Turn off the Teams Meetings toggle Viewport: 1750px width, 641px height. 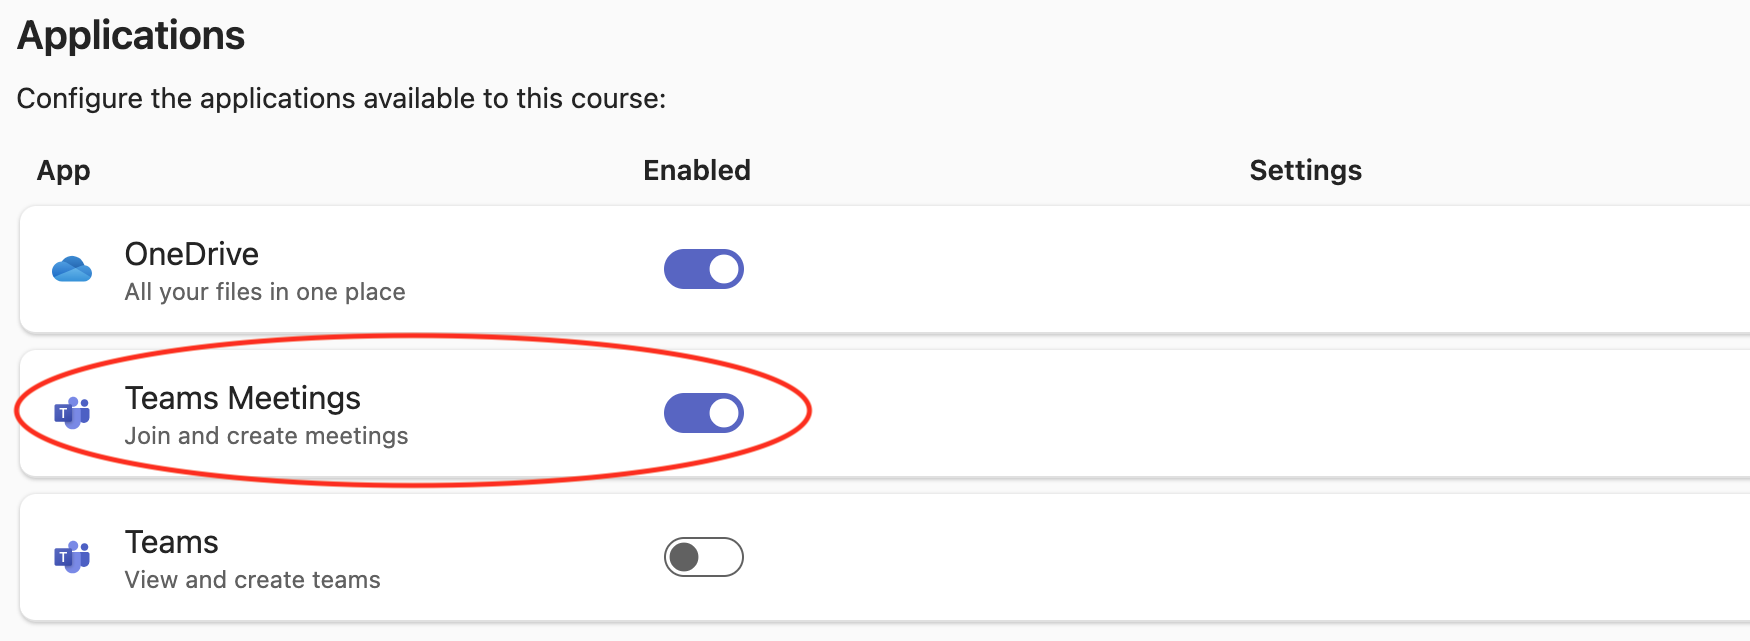[704, 413]
